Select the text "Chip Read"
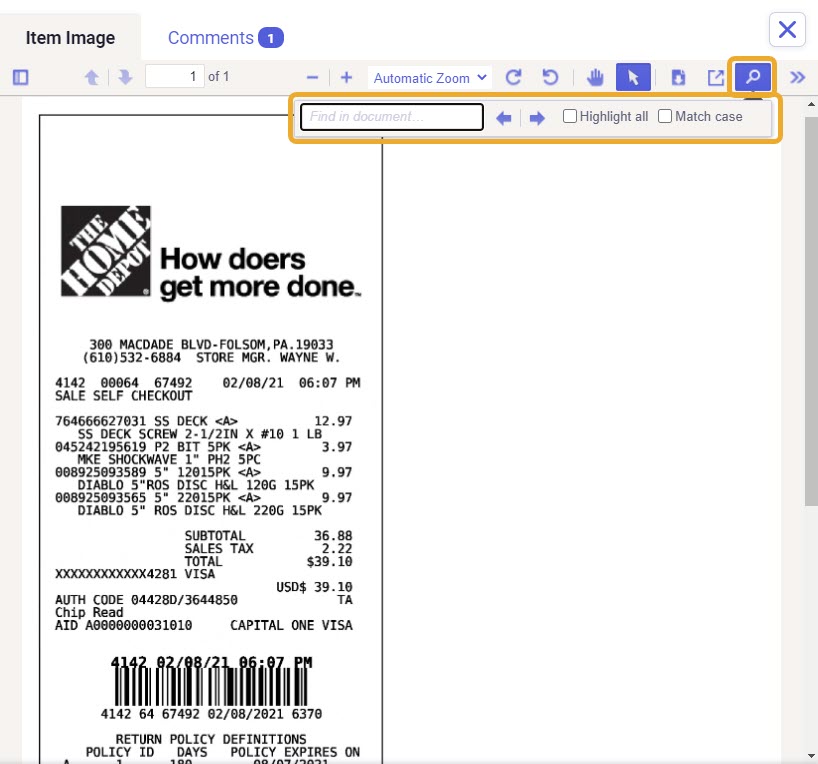Screen dimensions: 818x764 (89, 612)
